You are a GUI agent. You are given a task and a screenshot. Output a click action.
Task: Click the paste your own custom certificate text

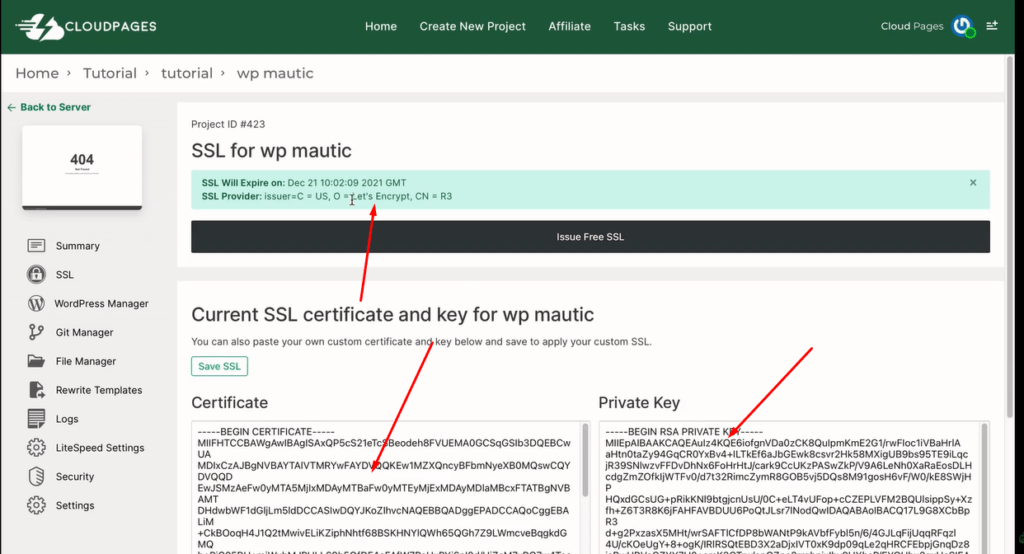[x=421, y=342]
